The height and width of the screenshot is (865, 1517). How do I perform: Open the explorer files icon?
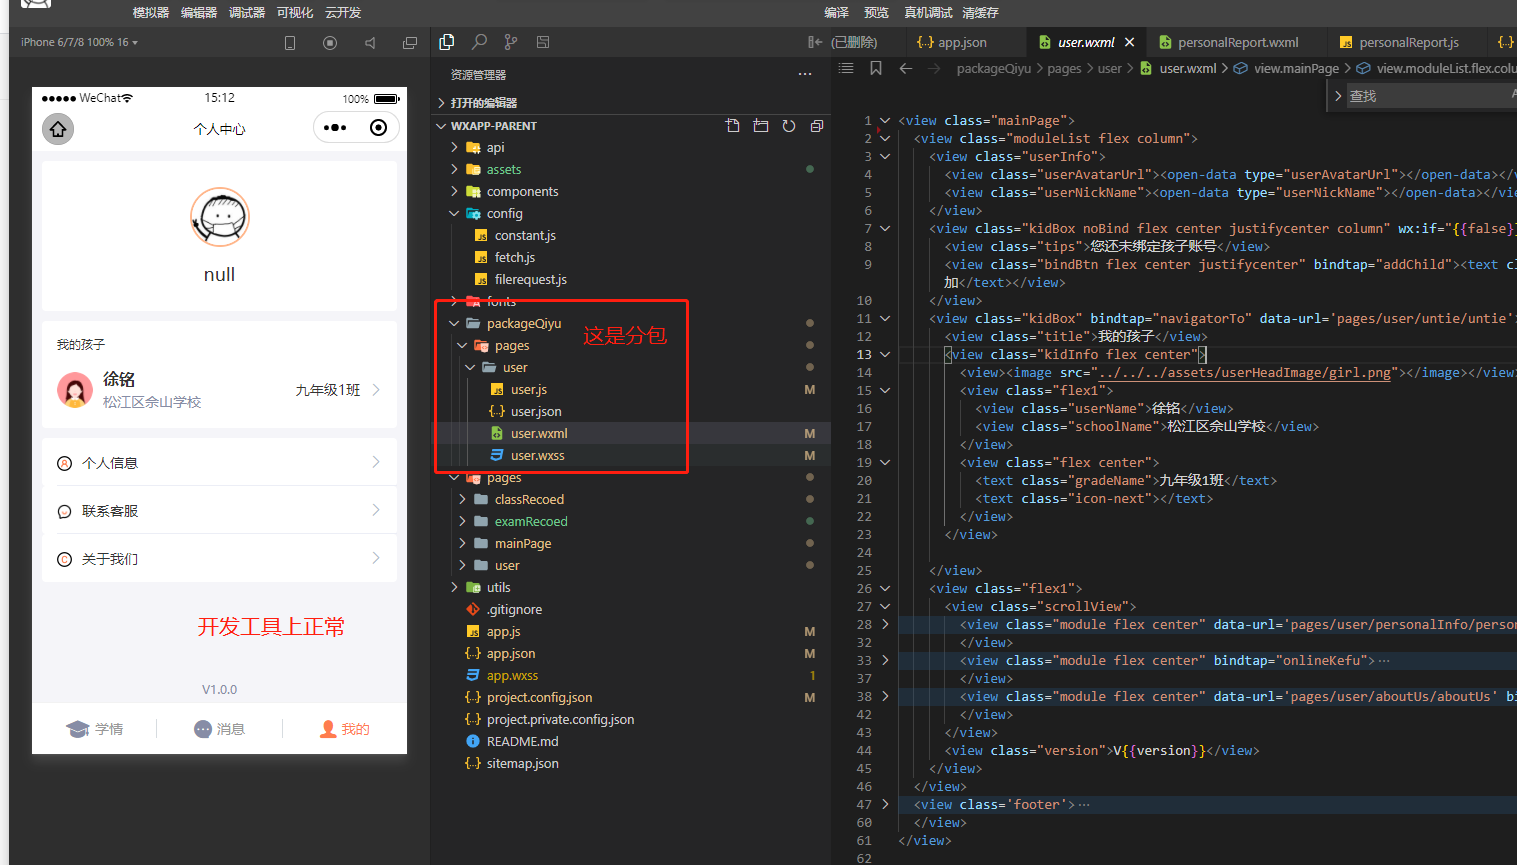447,42
